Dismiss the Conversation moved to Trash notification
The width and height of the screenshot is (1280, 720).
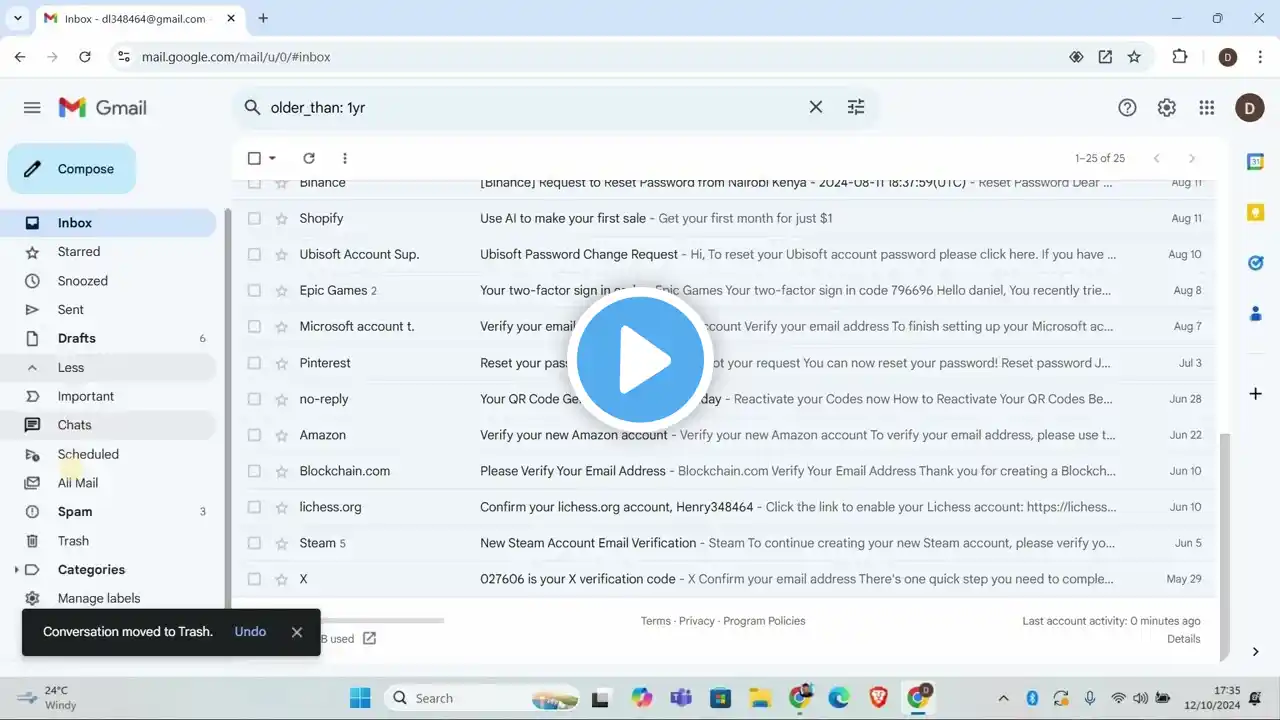[x=297, y=632]
